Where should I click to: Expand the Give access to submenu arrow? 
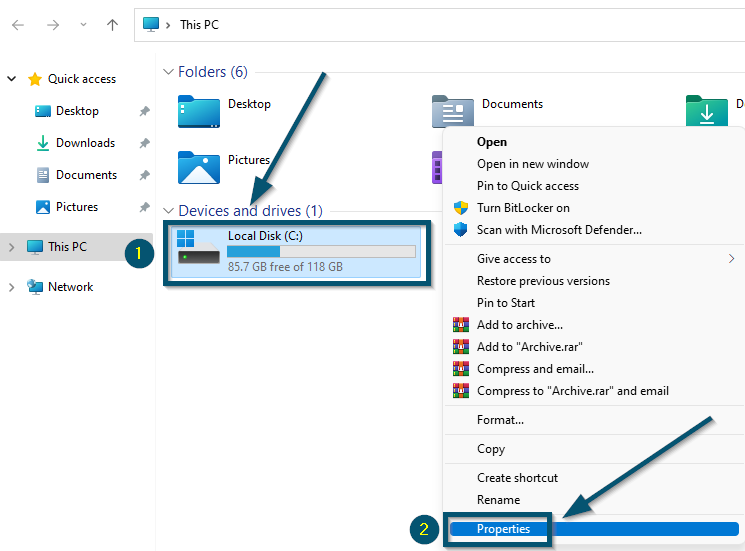tap(731, 258)
